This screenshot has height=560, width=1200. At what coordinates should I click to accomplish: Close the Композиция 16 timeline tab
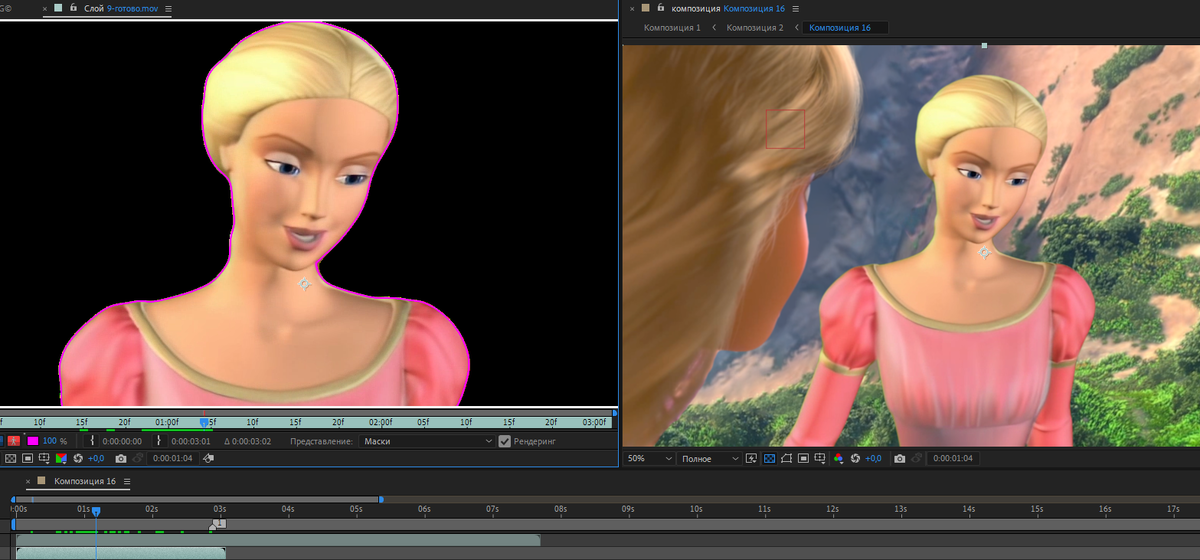point(29,482)
